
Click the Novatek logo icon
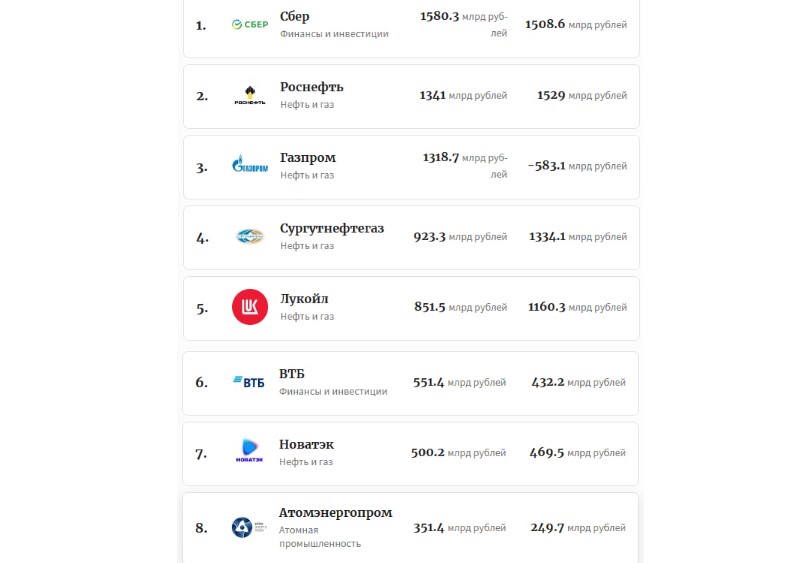(x=249, y=452)
